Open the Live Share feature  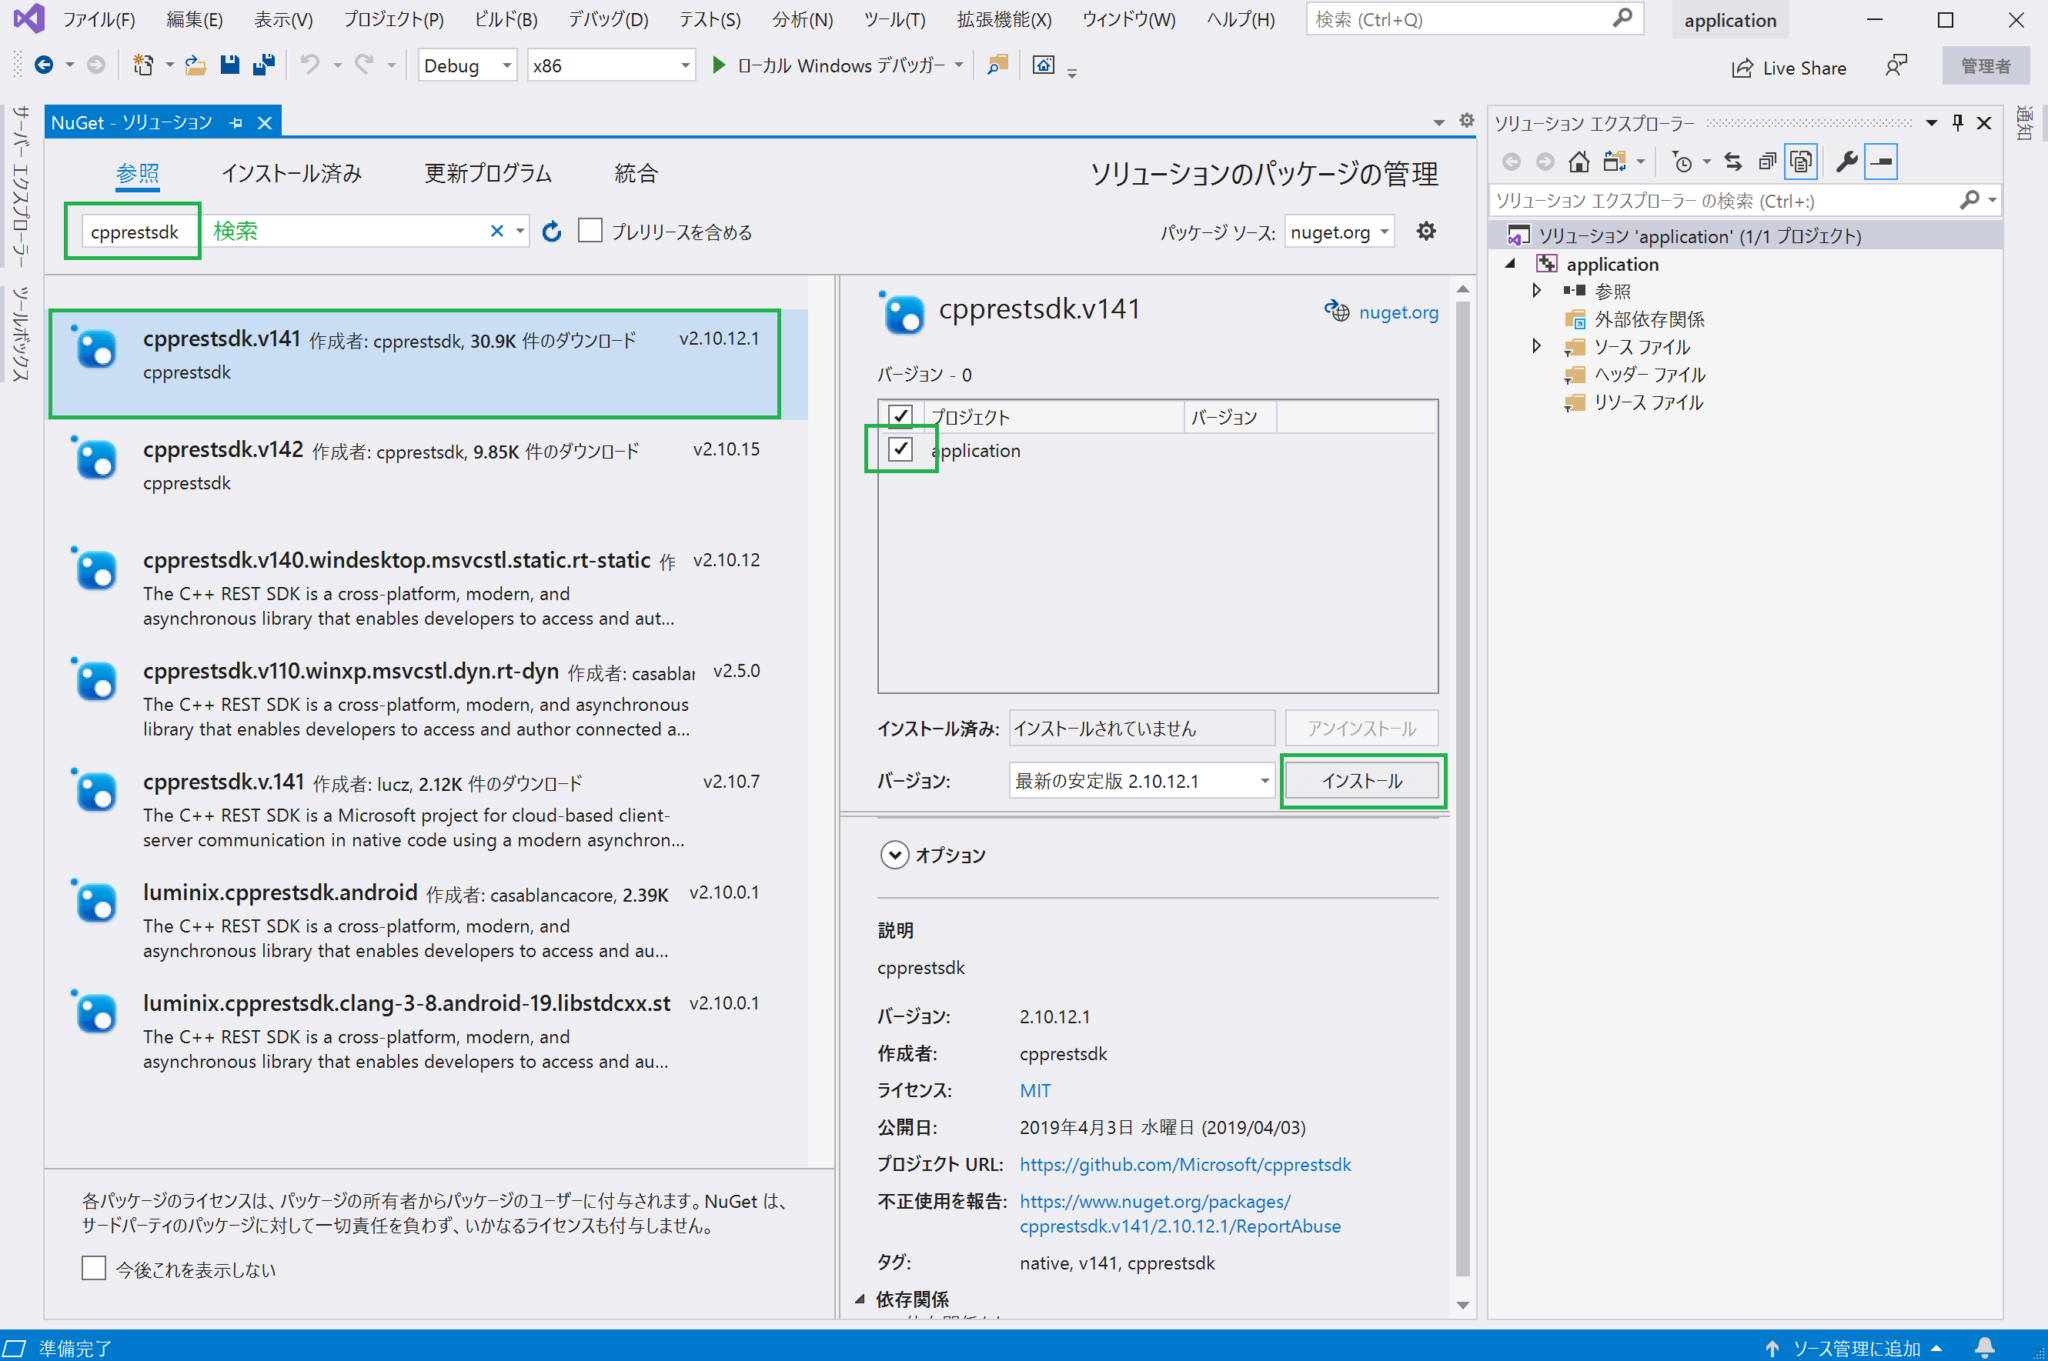pyautogui.click(x=1790, y=67)
